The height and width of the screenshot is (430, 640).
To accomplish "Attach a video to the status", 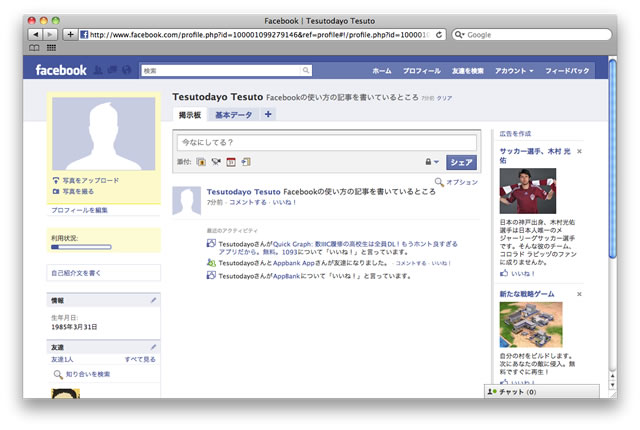I will pyautogui.click(x=216, y=162).
